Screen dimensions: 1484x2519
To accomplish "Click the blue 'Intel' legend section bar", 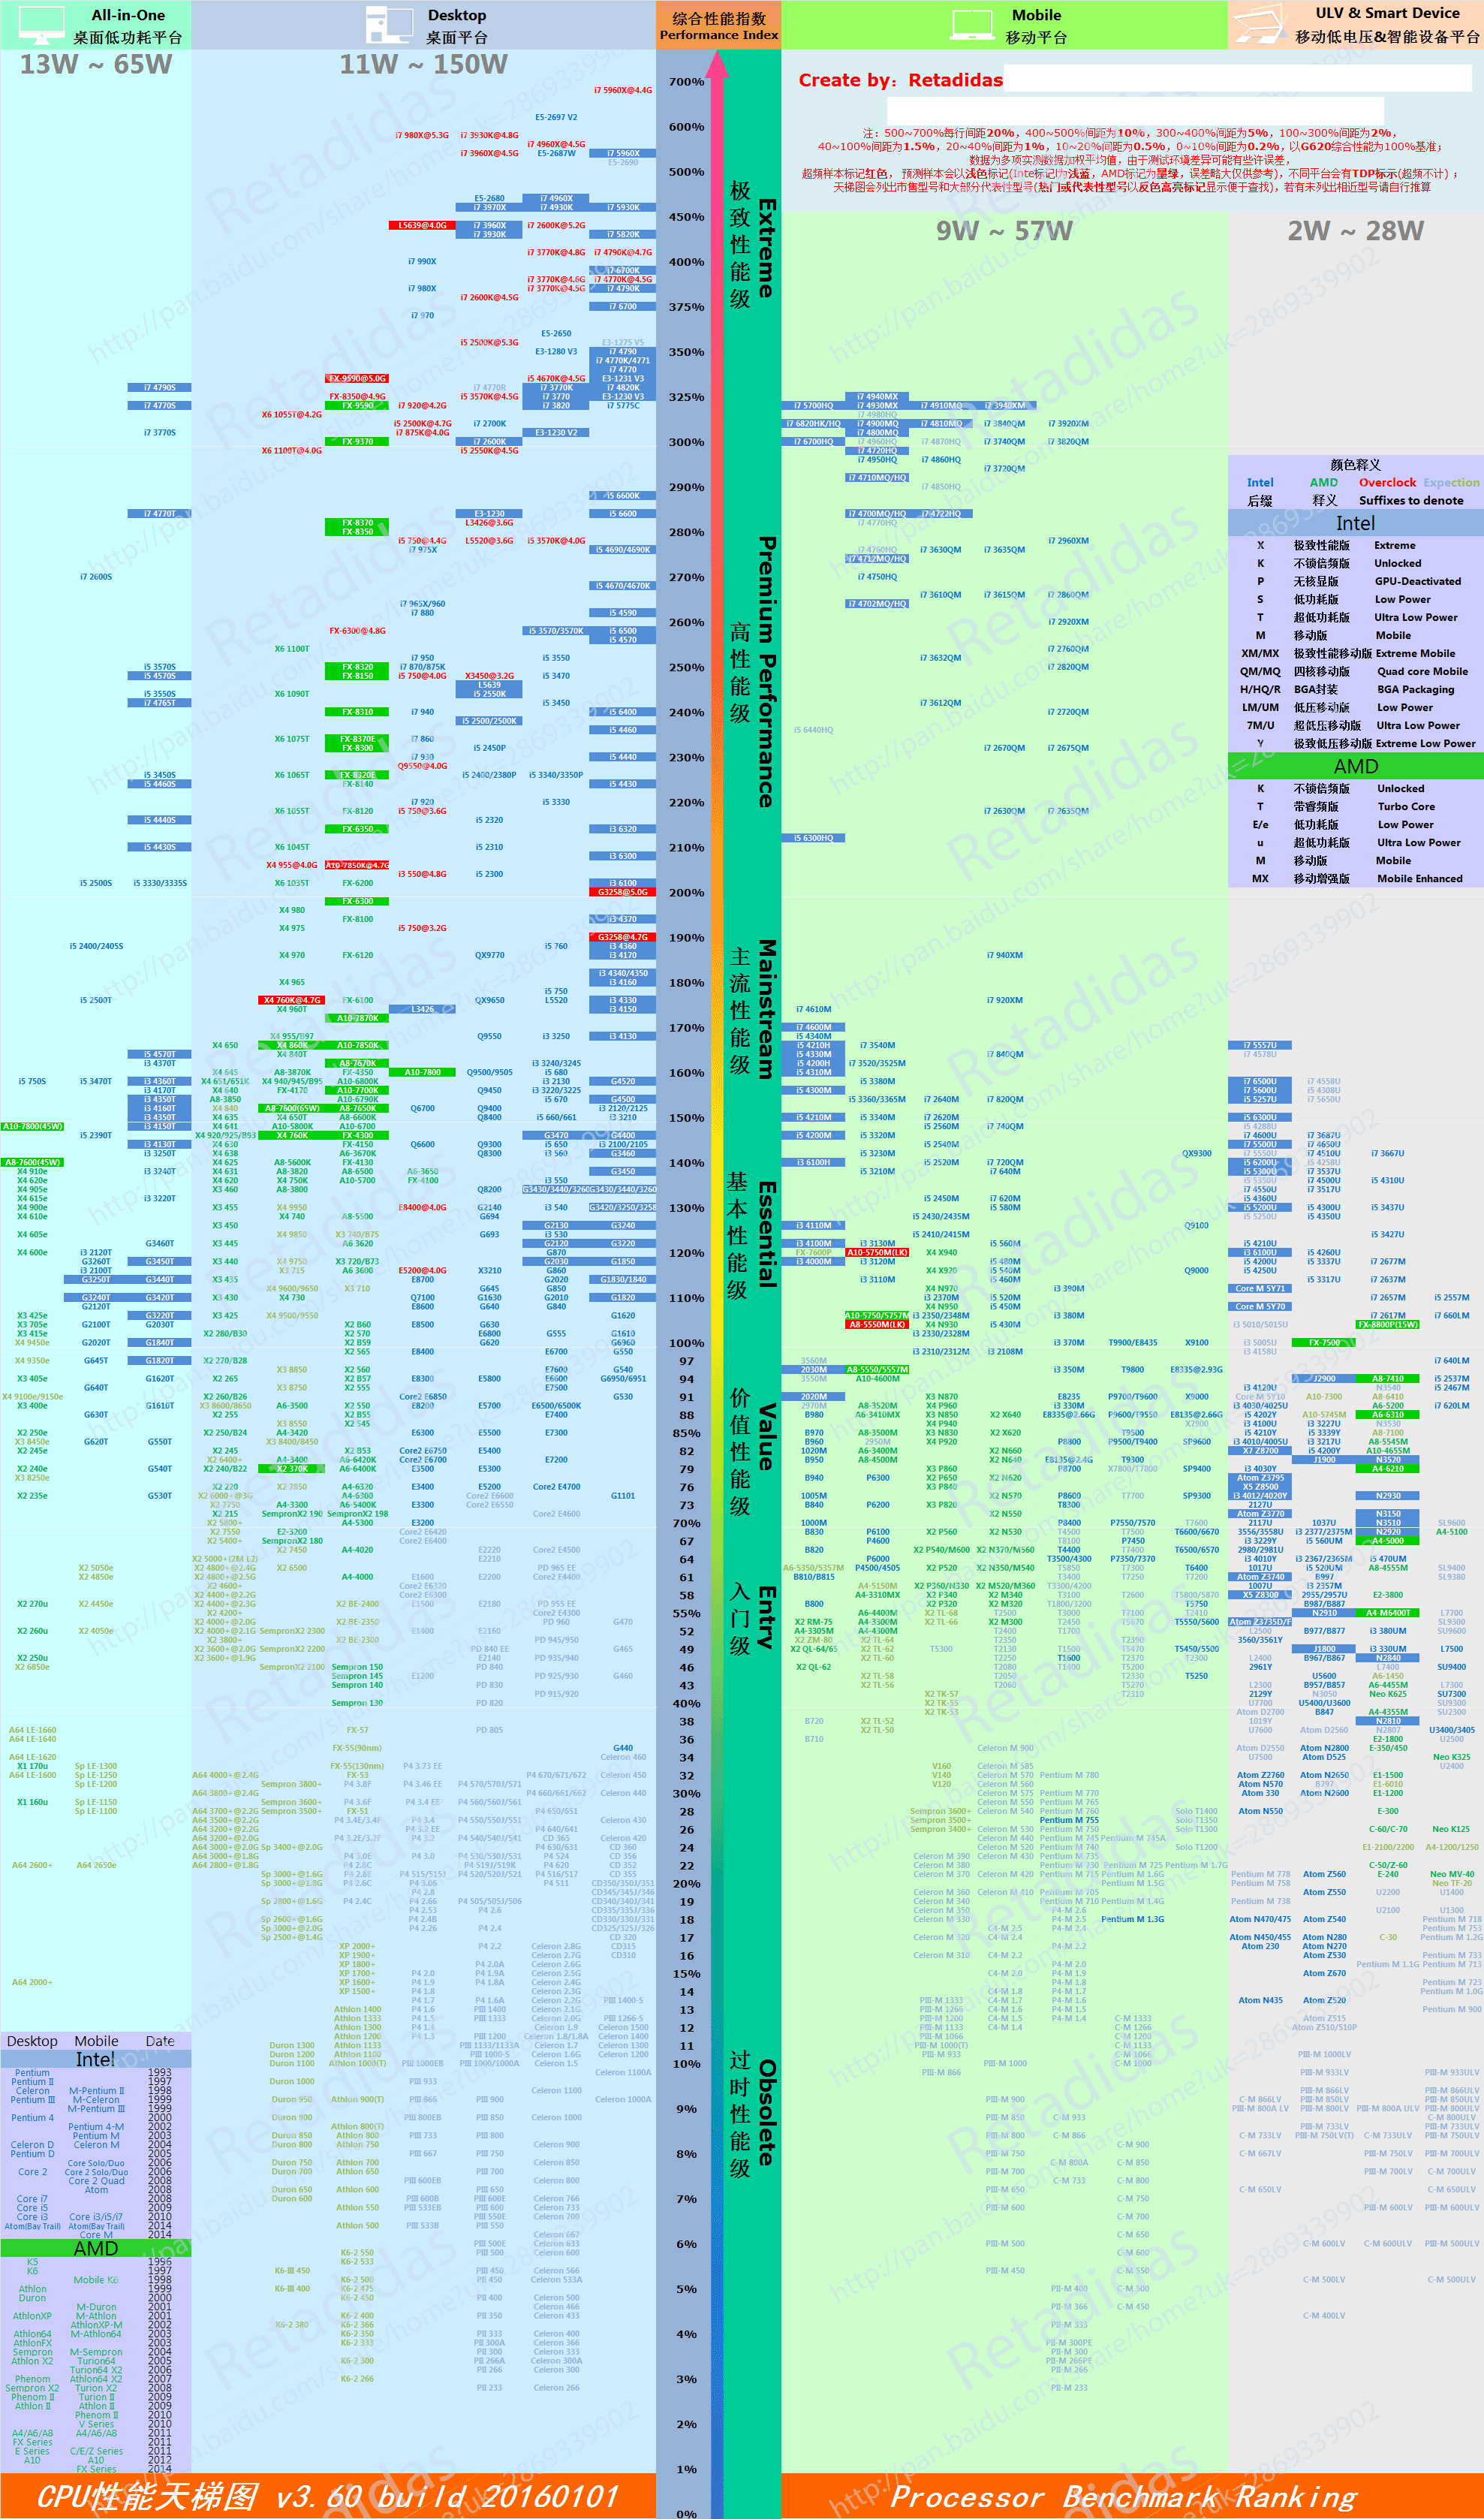I will coord(1355,523).
